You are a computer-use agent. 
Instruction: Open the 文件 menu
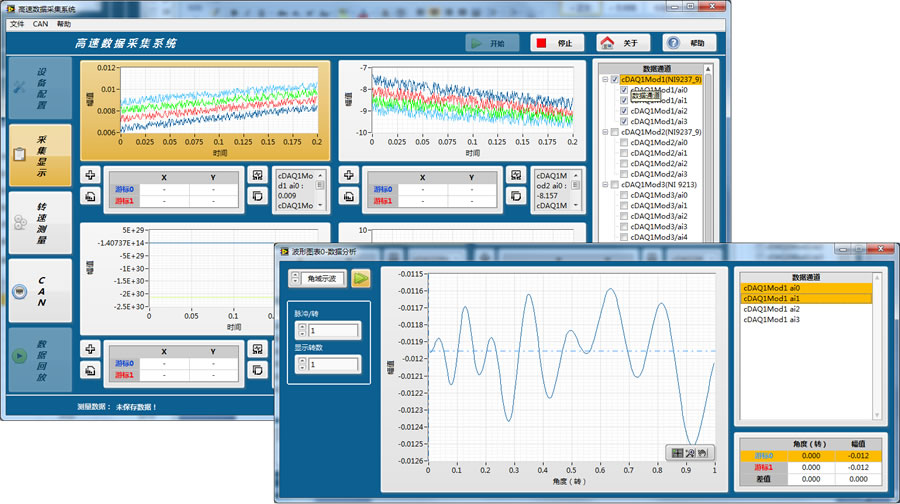point(17,23)
